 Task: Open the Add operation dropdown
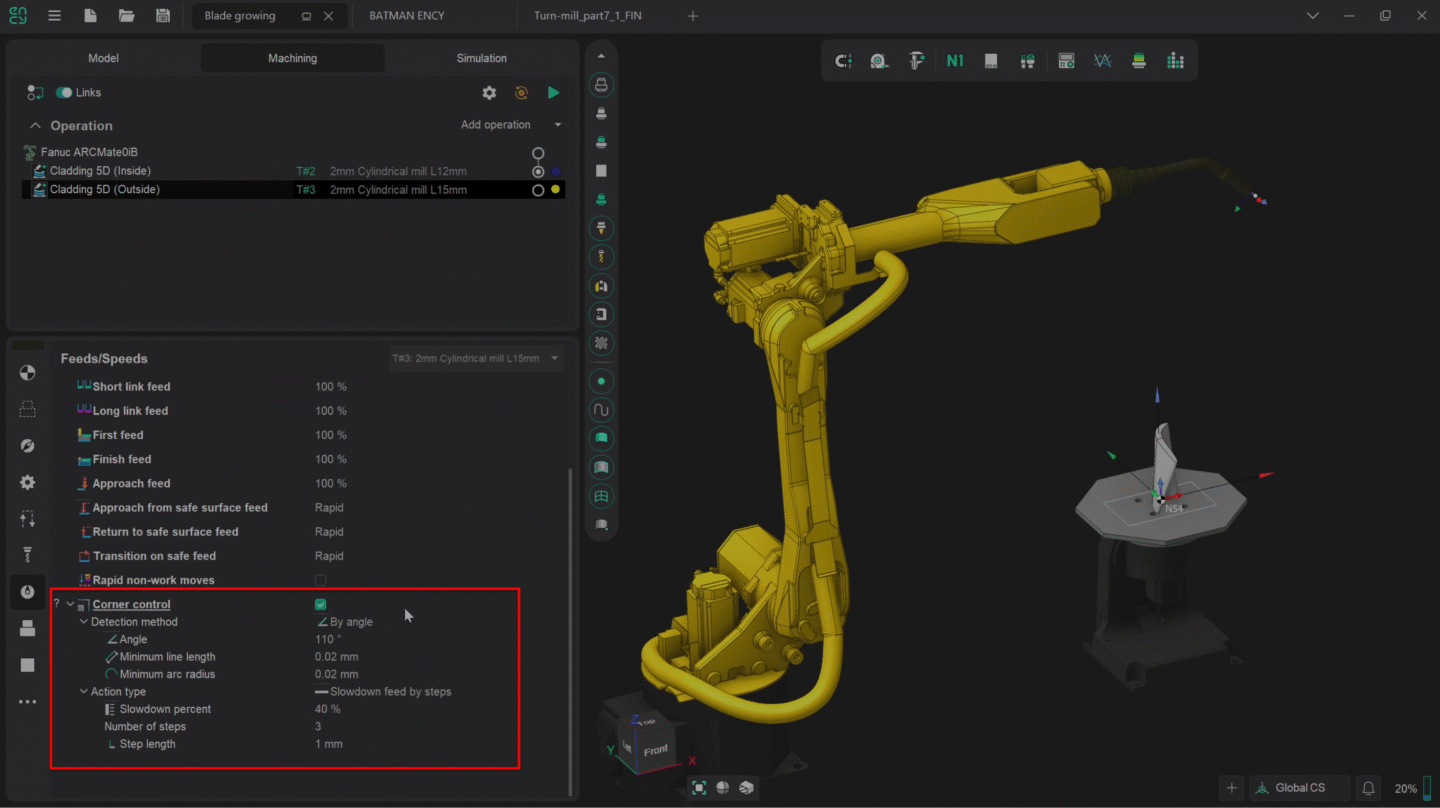pyautogui.click(x=511, y=124)
